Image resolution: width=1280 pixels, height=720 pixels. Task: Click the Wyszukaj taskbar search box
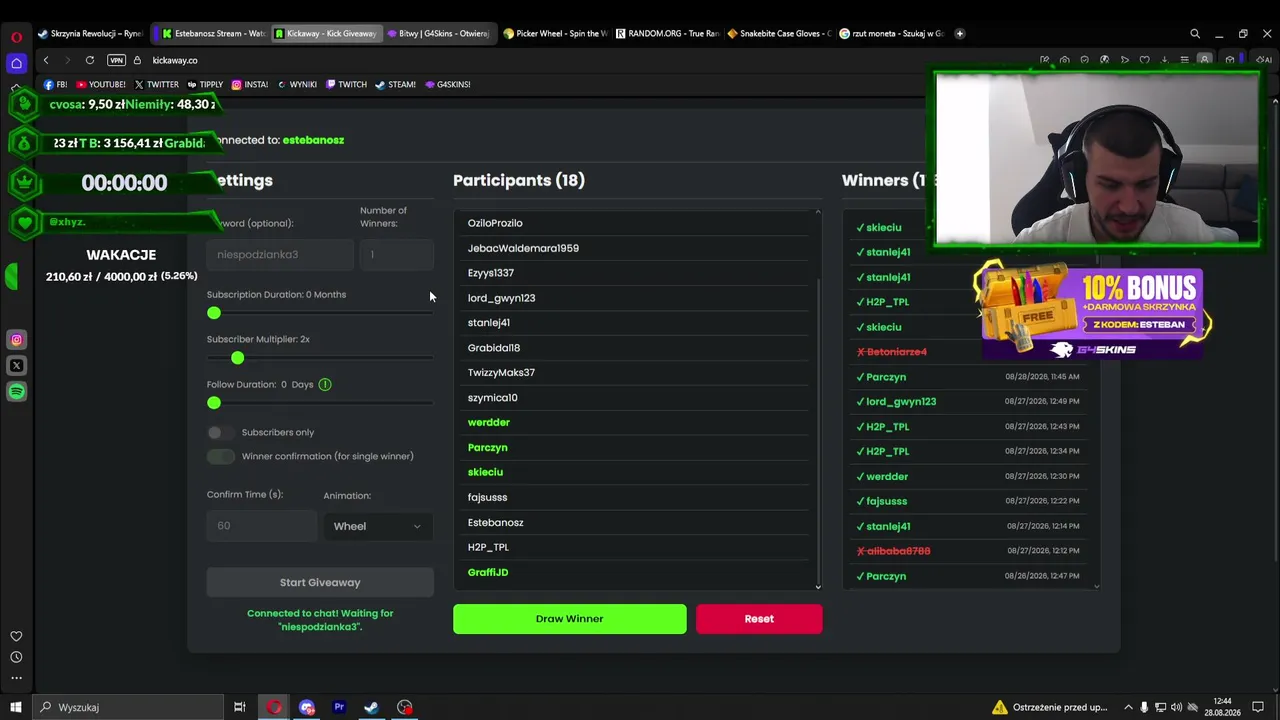pos(127,707)
